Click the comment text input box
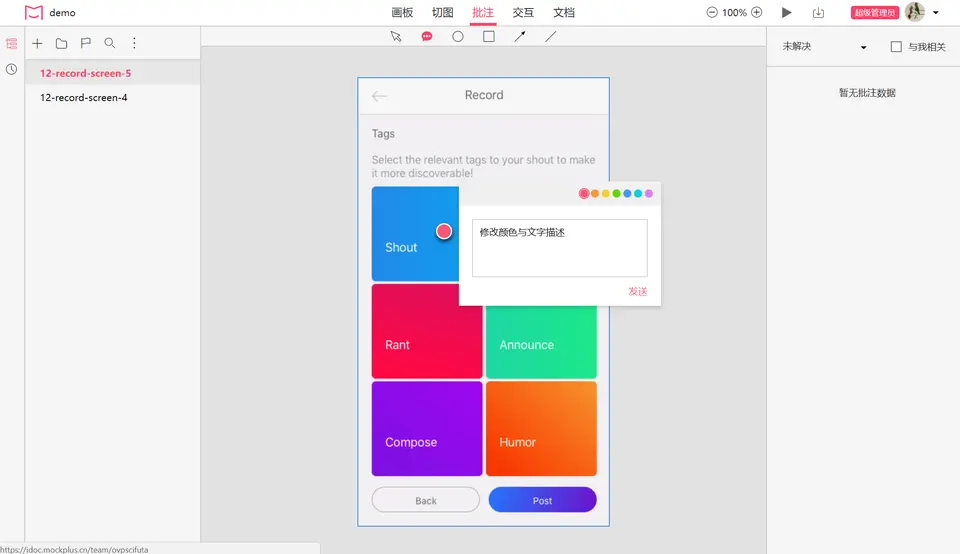960x554 pixels. [x=560, y=248]
